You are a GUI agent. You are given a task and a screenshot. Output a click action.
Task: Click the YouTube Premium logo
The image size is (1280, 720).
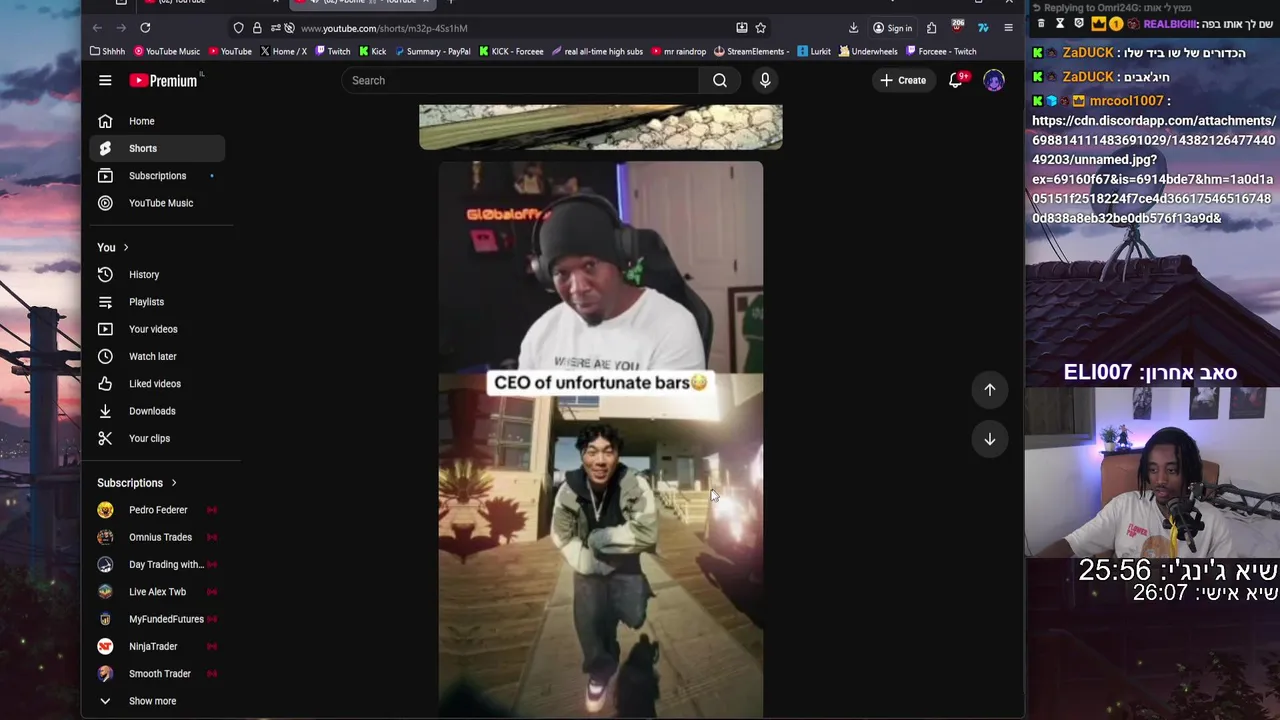164,81
